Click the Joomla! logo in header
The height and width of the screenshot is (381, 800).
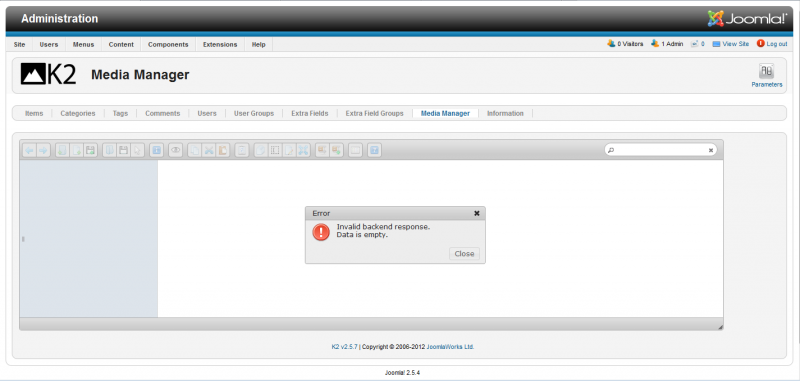pos(747,18)
